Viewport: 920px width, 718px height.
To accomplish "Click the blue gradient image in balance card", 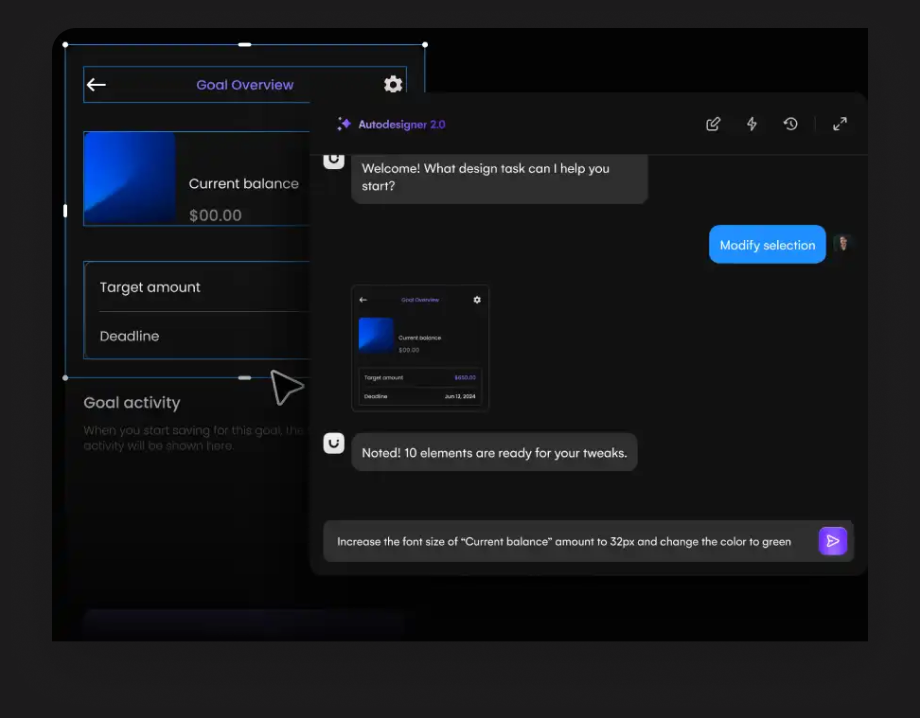I will (130, 178).
